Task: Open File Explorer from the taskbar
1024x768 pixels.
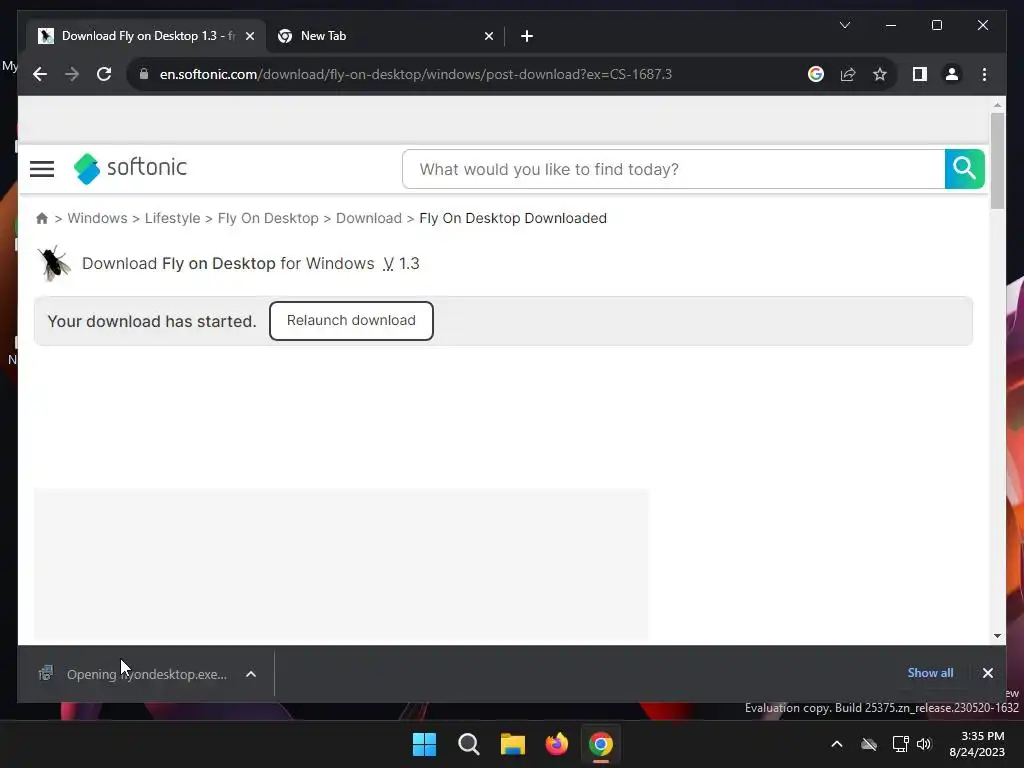Action: tap(513, 744)
